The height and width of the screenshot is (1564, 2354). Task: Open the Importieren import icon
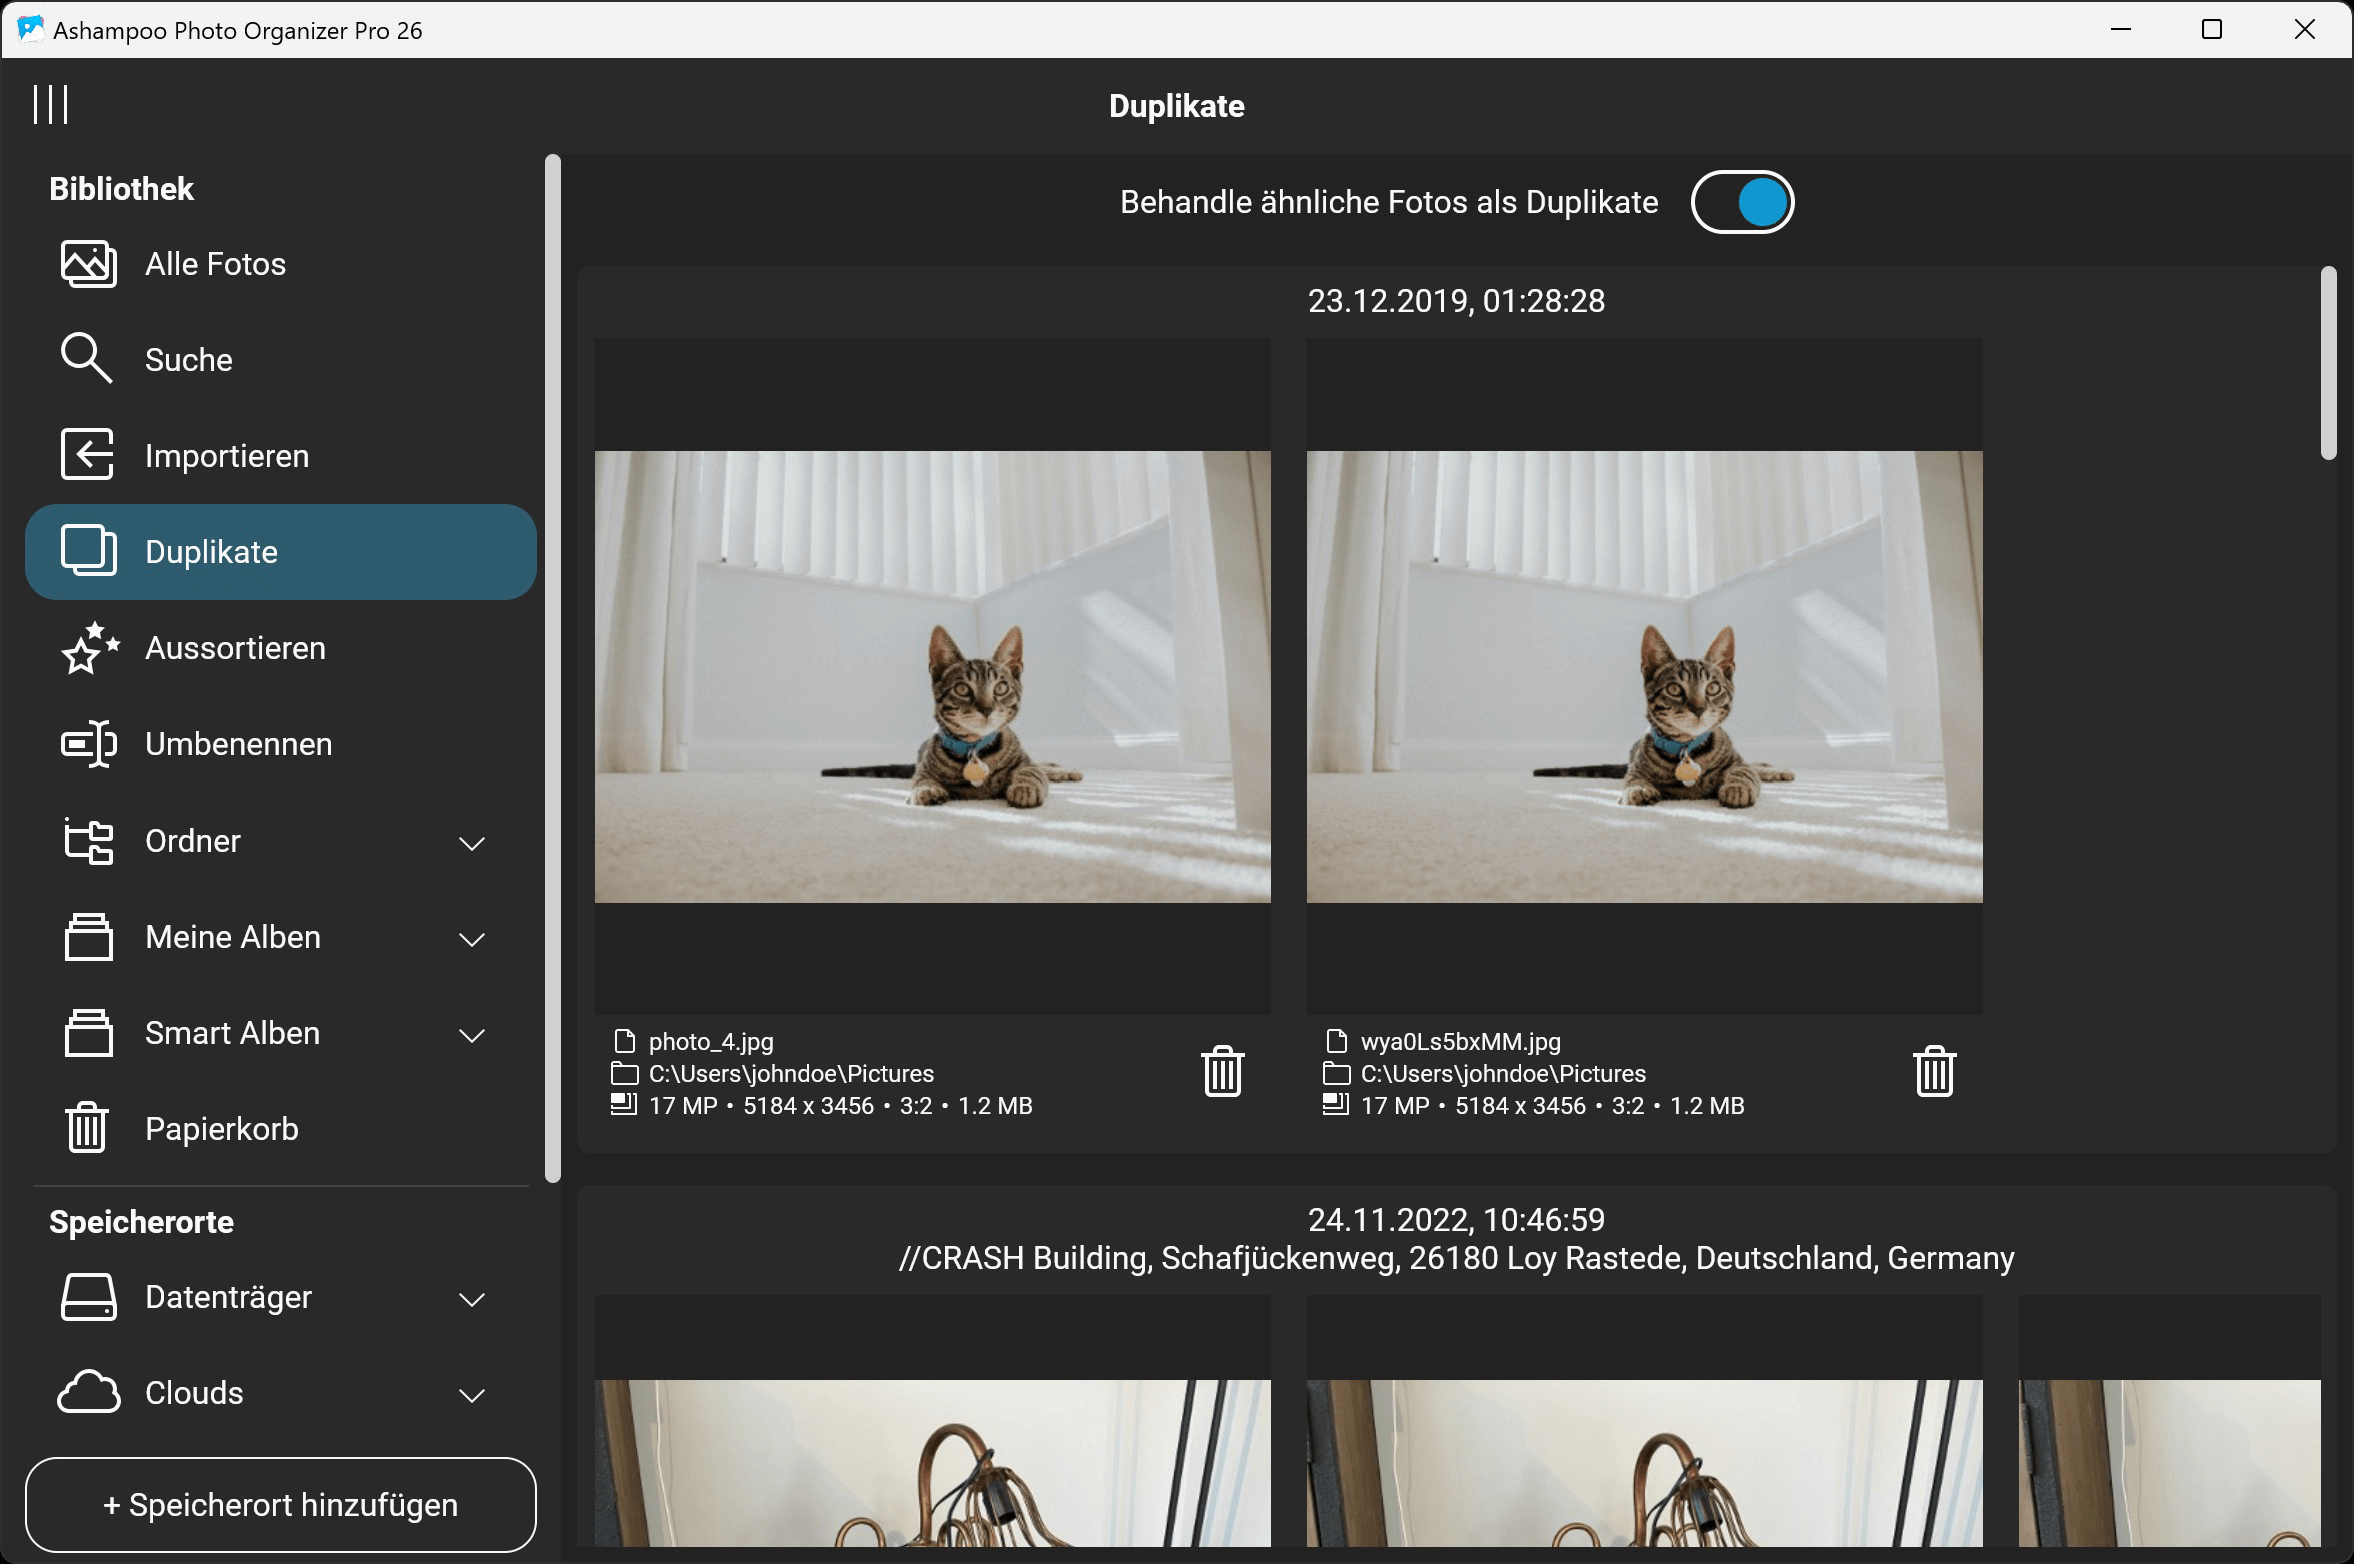(x=87, y=455)
